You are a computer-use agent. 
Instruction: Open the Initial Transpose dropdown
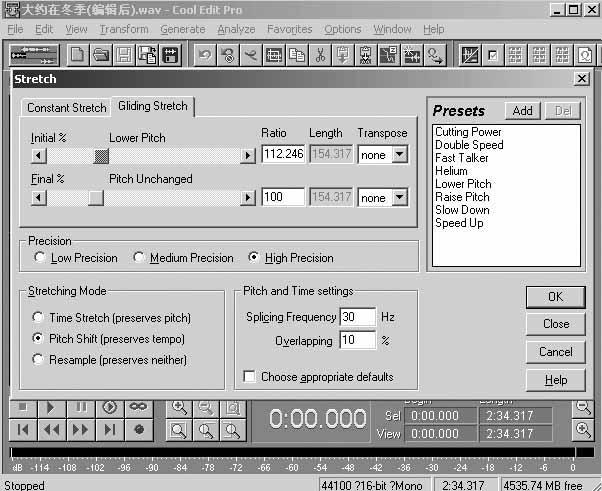tap(400, 154)
